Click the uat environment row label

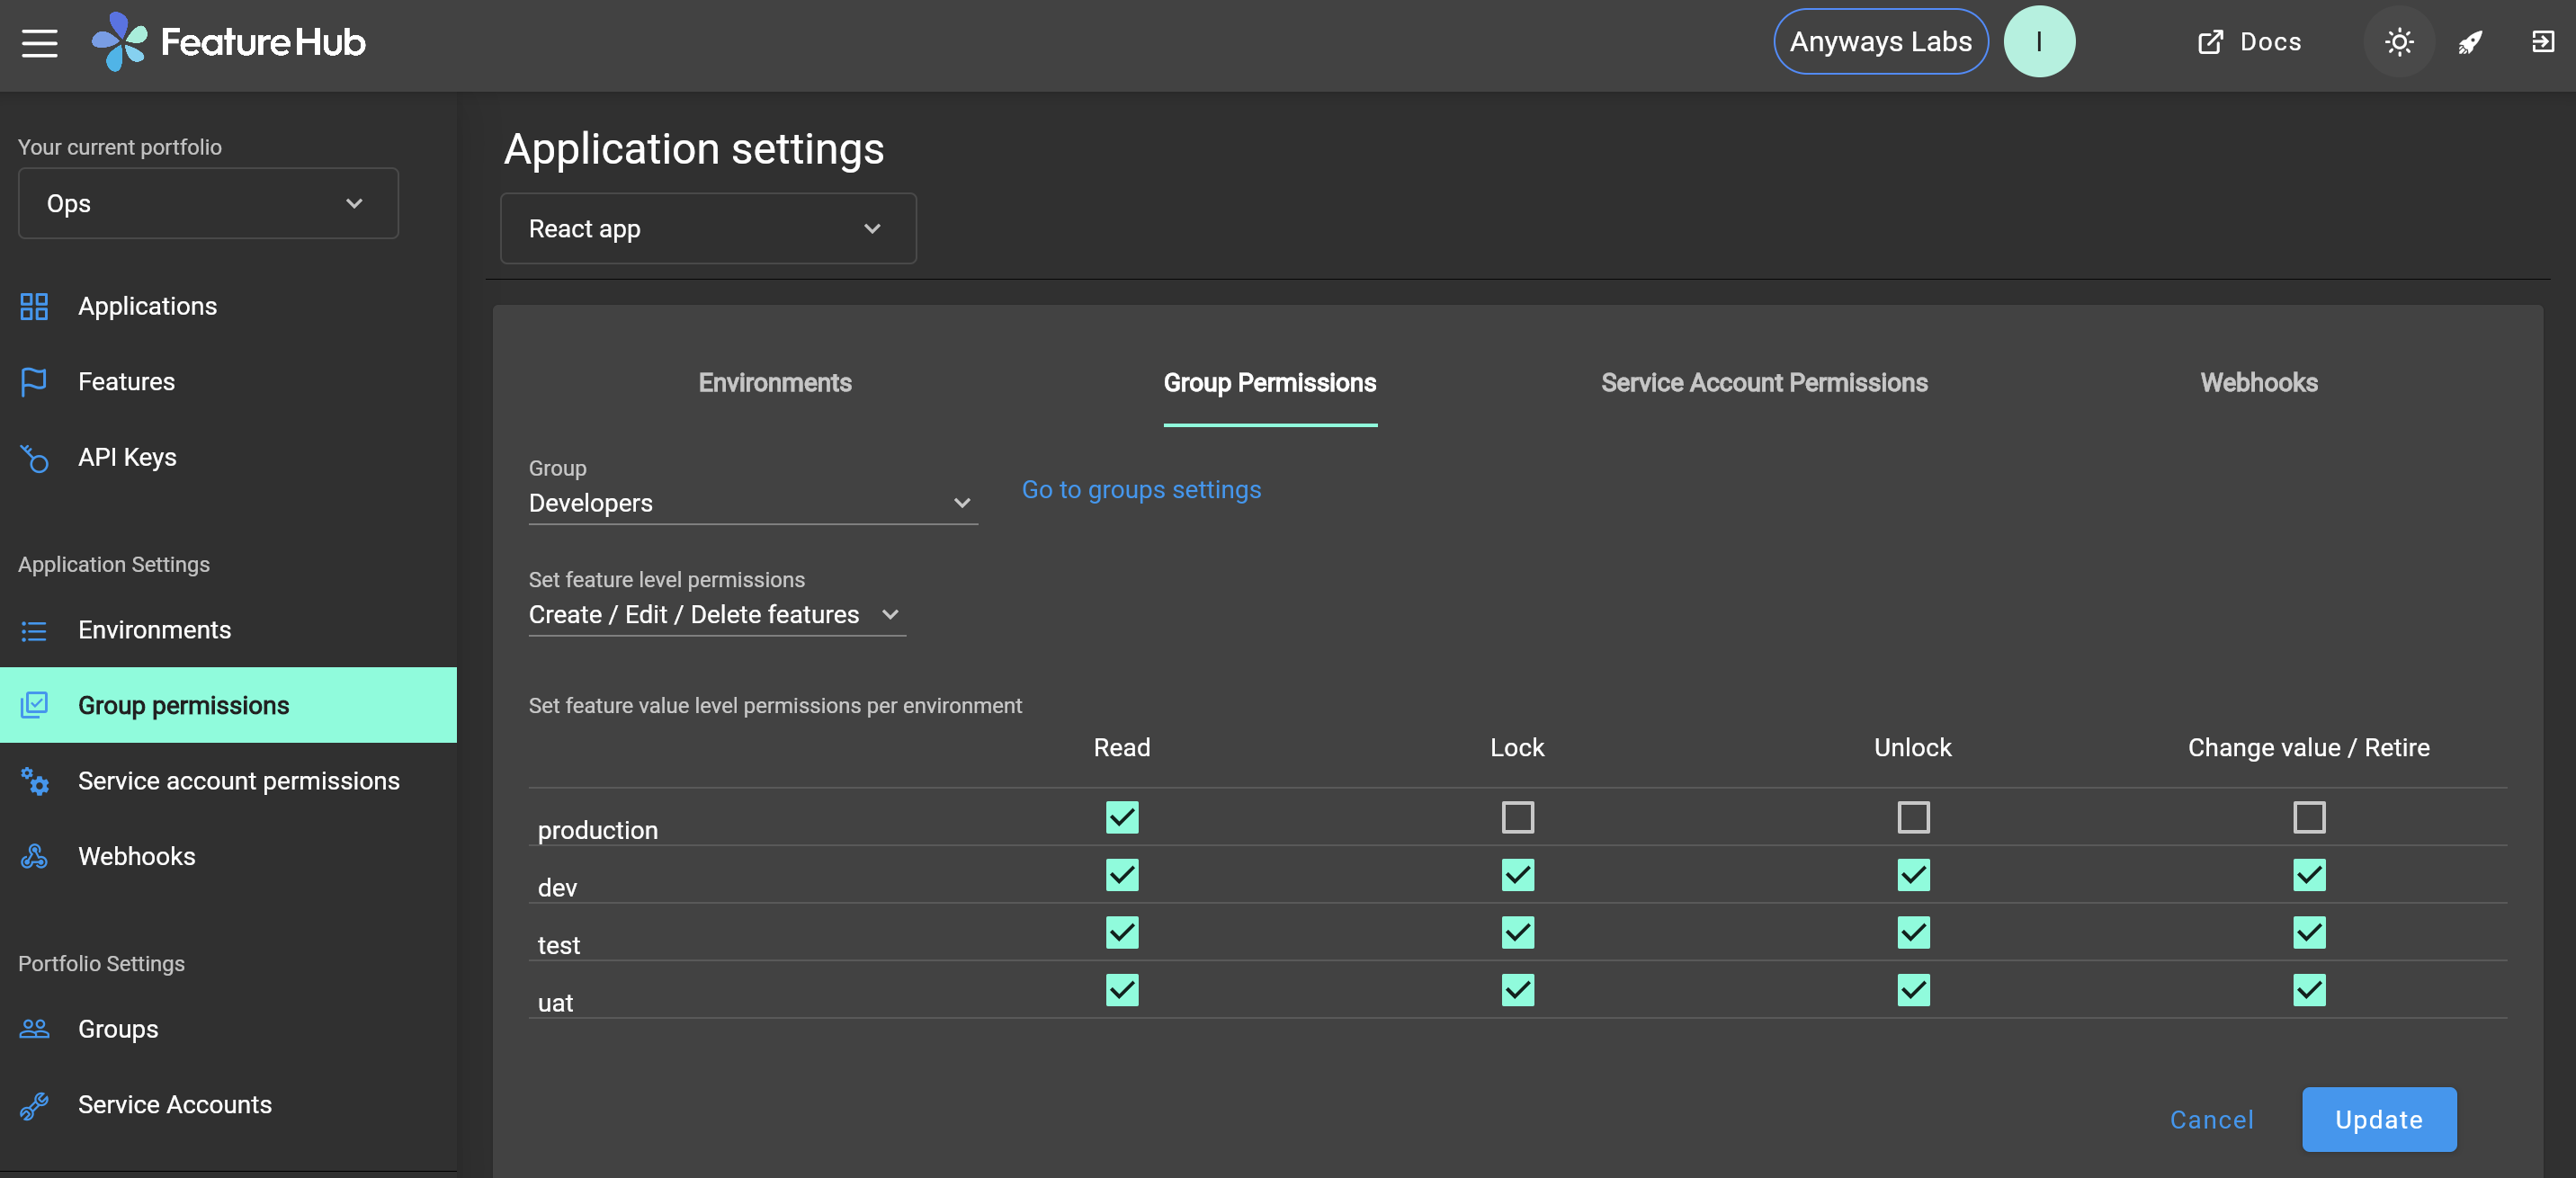[555, 1003]
